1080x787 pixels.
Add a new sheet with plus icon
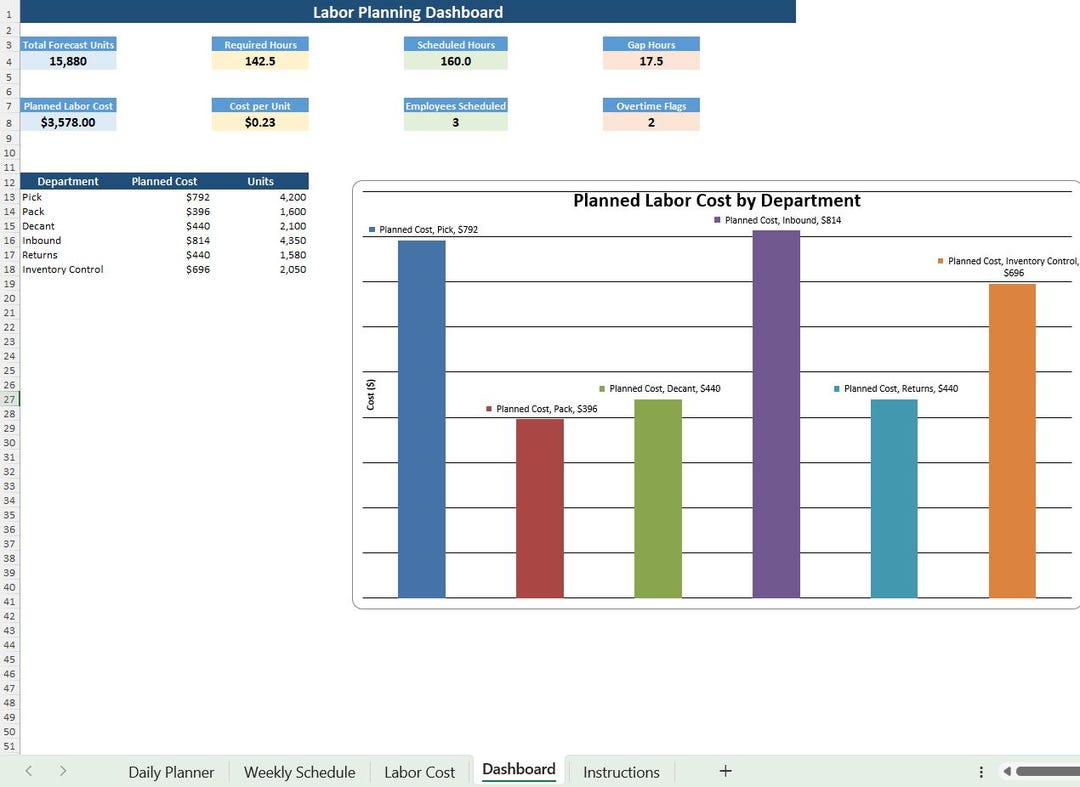click(725, 771)
